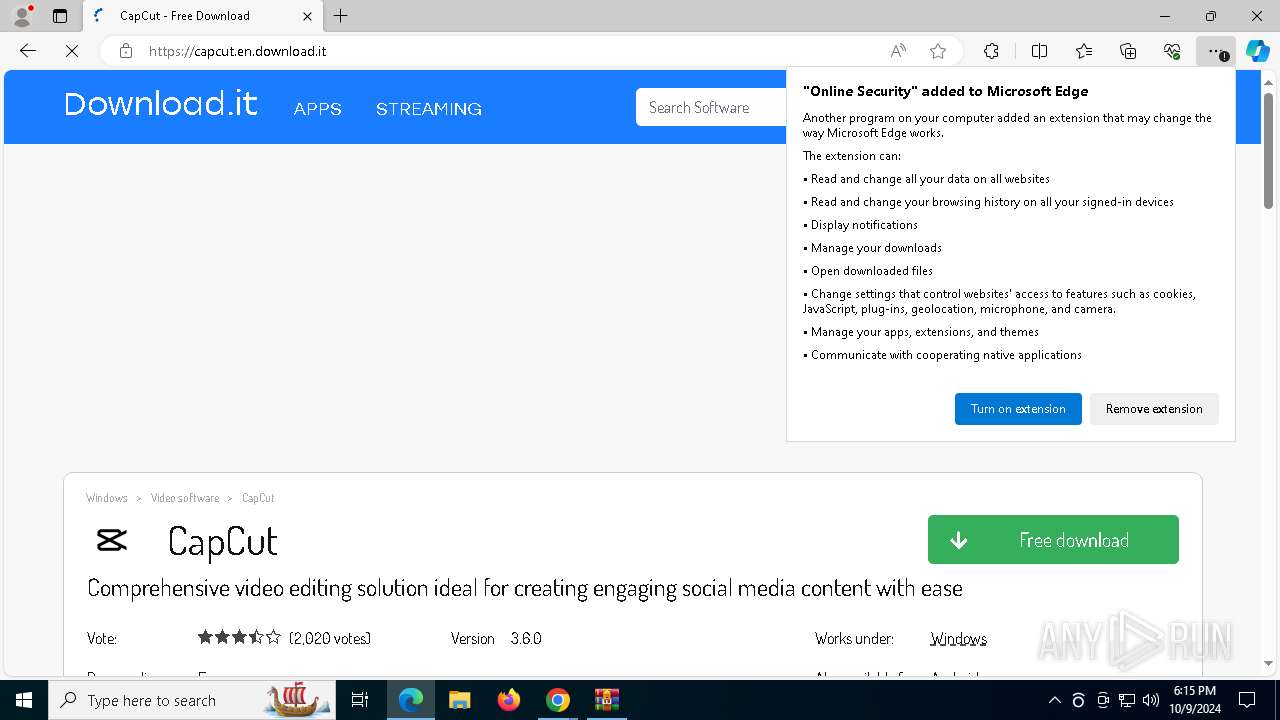Click the star rating
The image size is (1280, 720).
pos(239,637)
